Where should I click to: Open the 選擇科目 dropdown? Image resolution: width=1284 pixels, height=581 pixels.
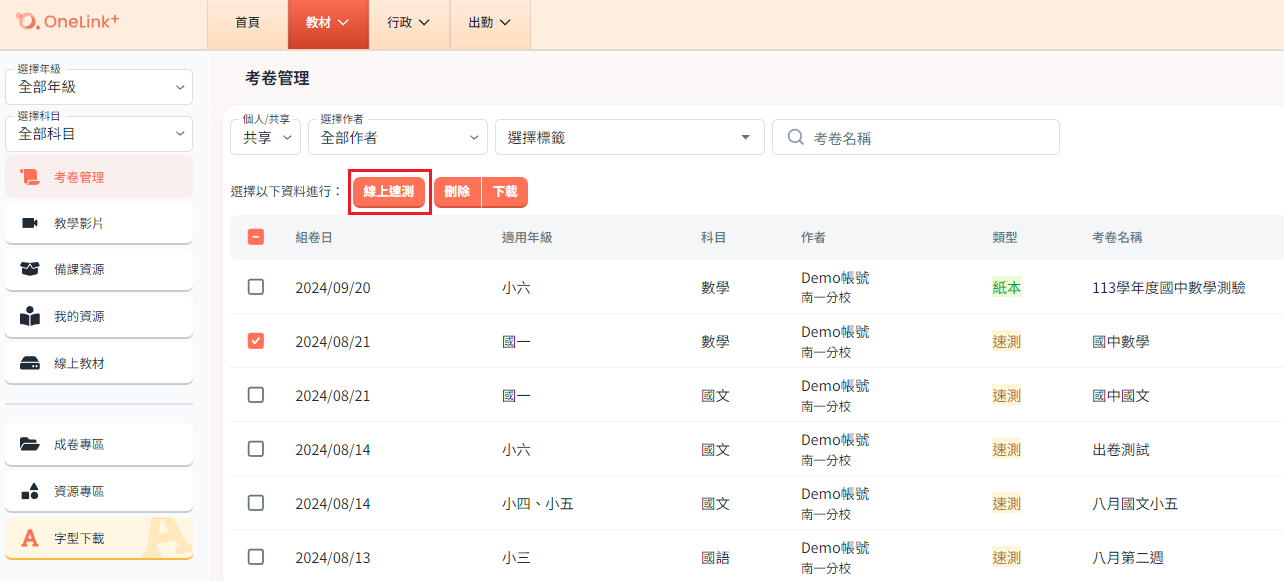99,132
